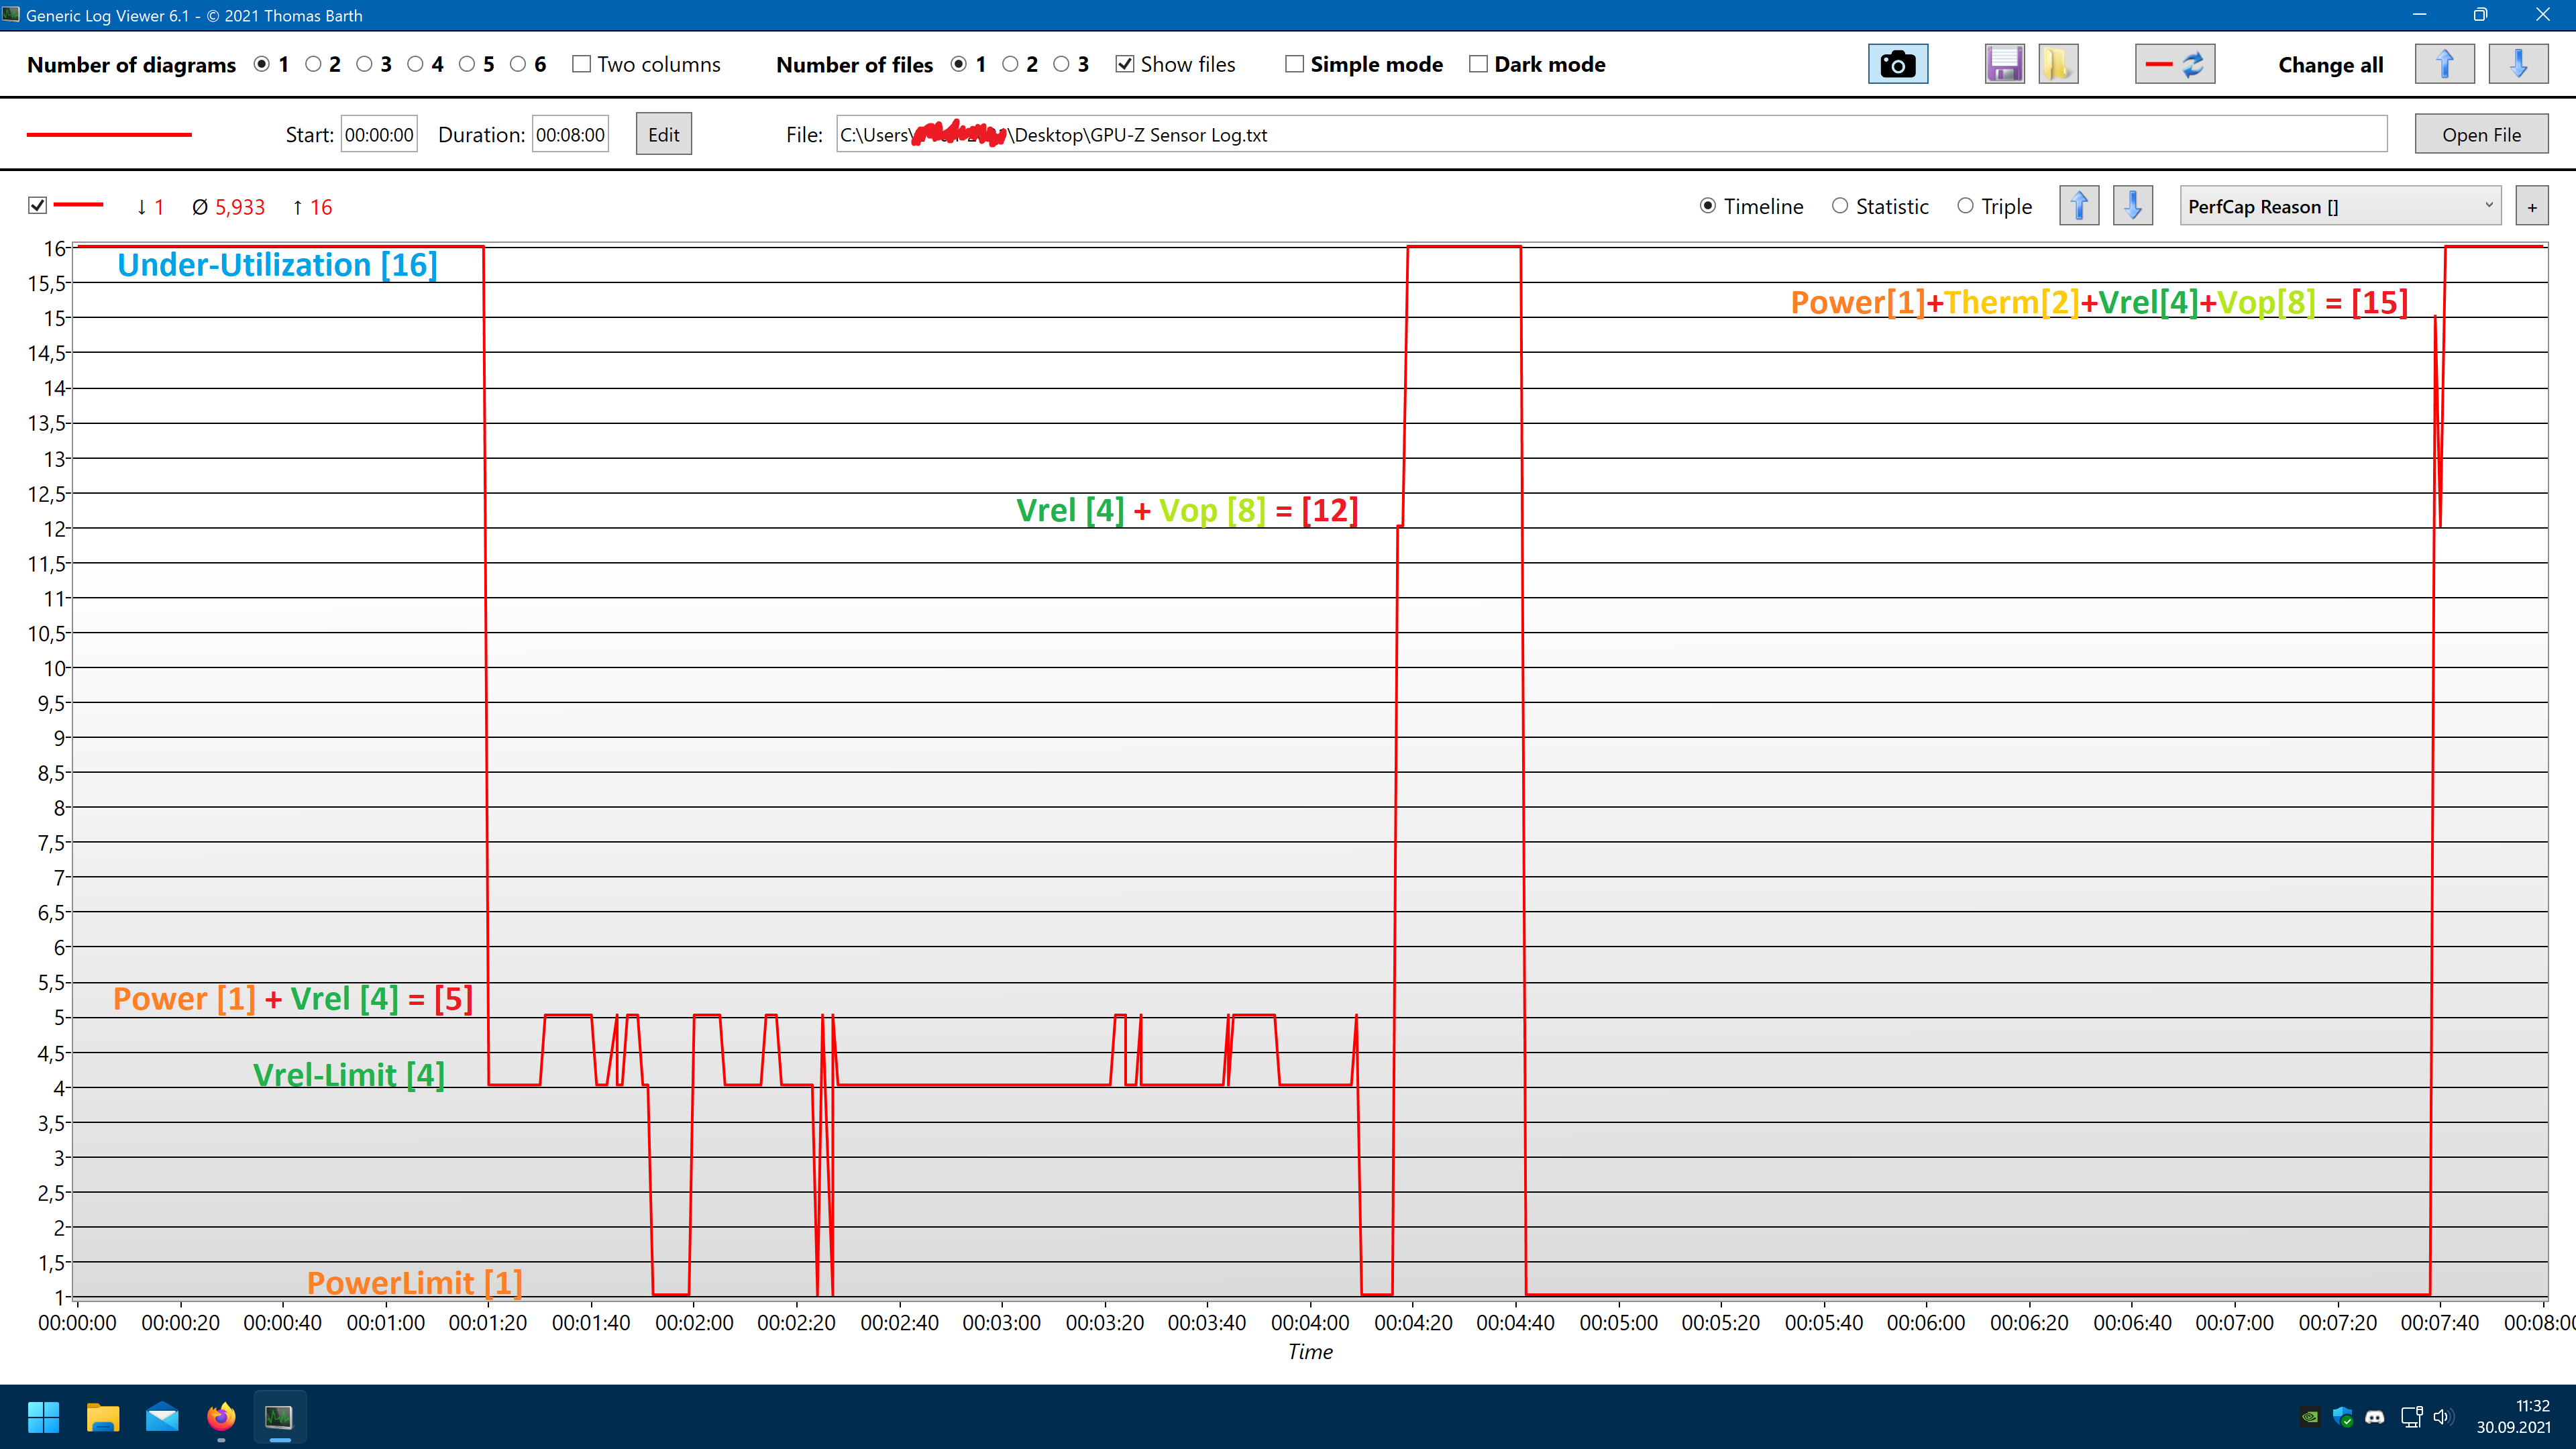Screen dimensions: 2576x1449
Task: Open File Explorer from the taskbar
Action: 103,1416
